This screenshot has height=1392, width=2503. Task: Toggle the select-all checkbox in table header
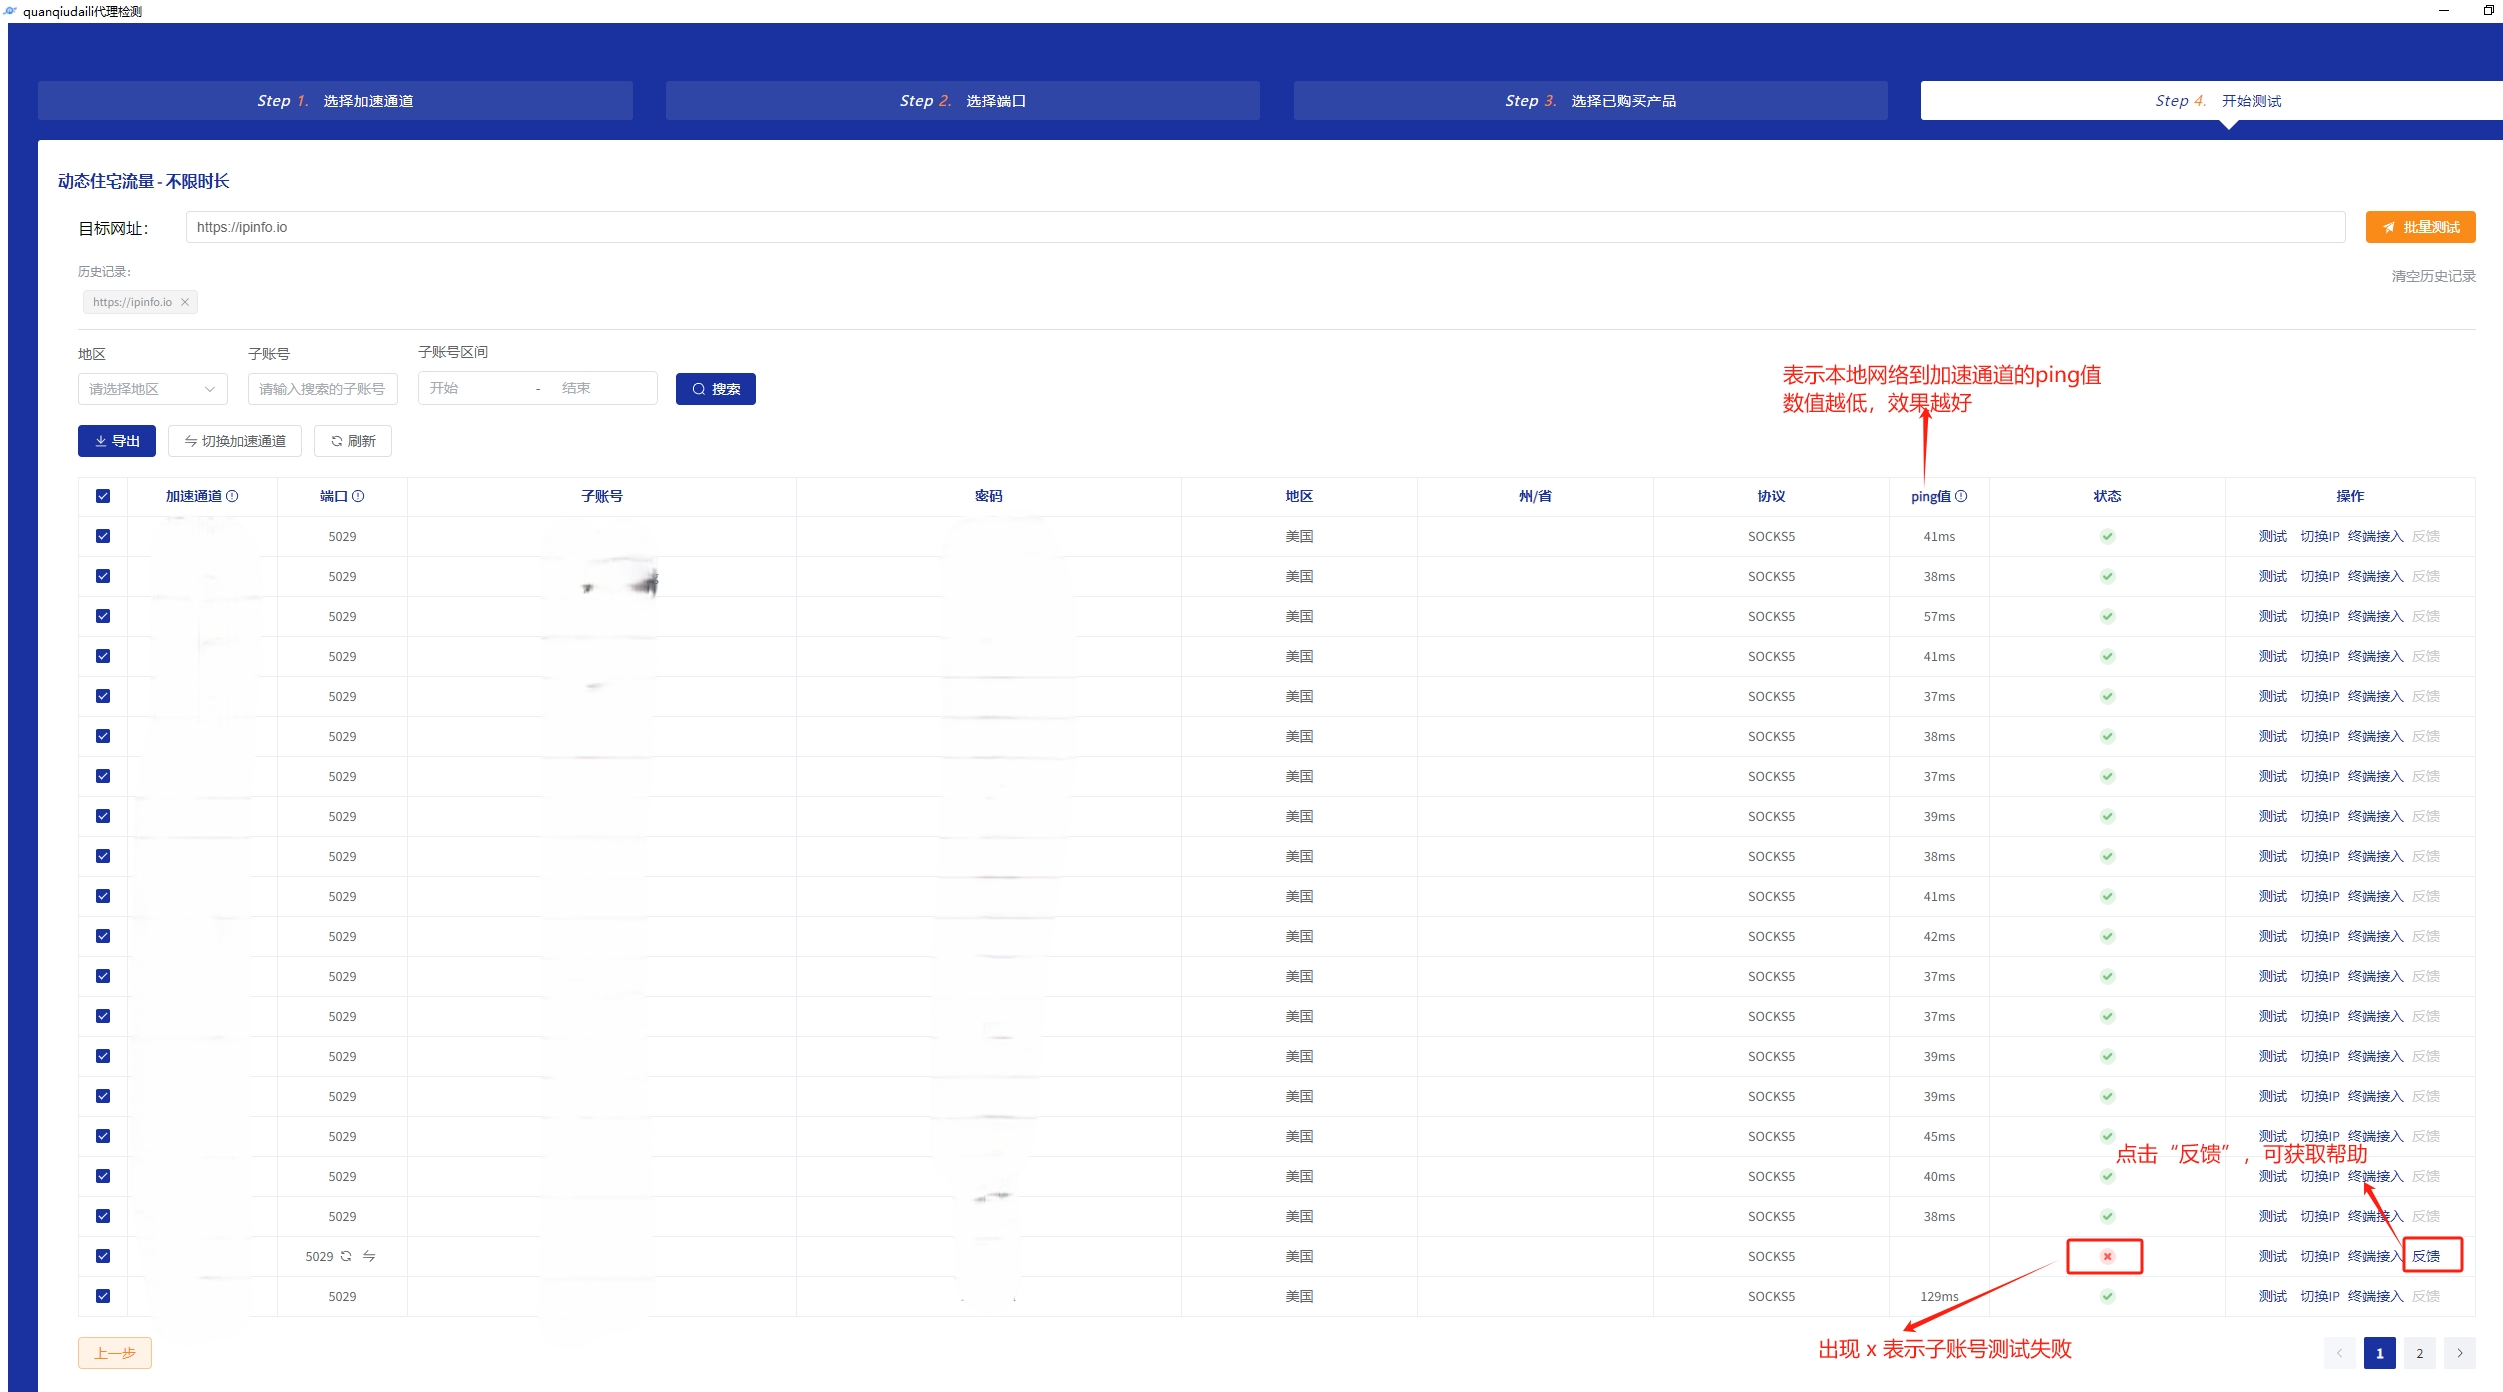(x=103, y=496)
